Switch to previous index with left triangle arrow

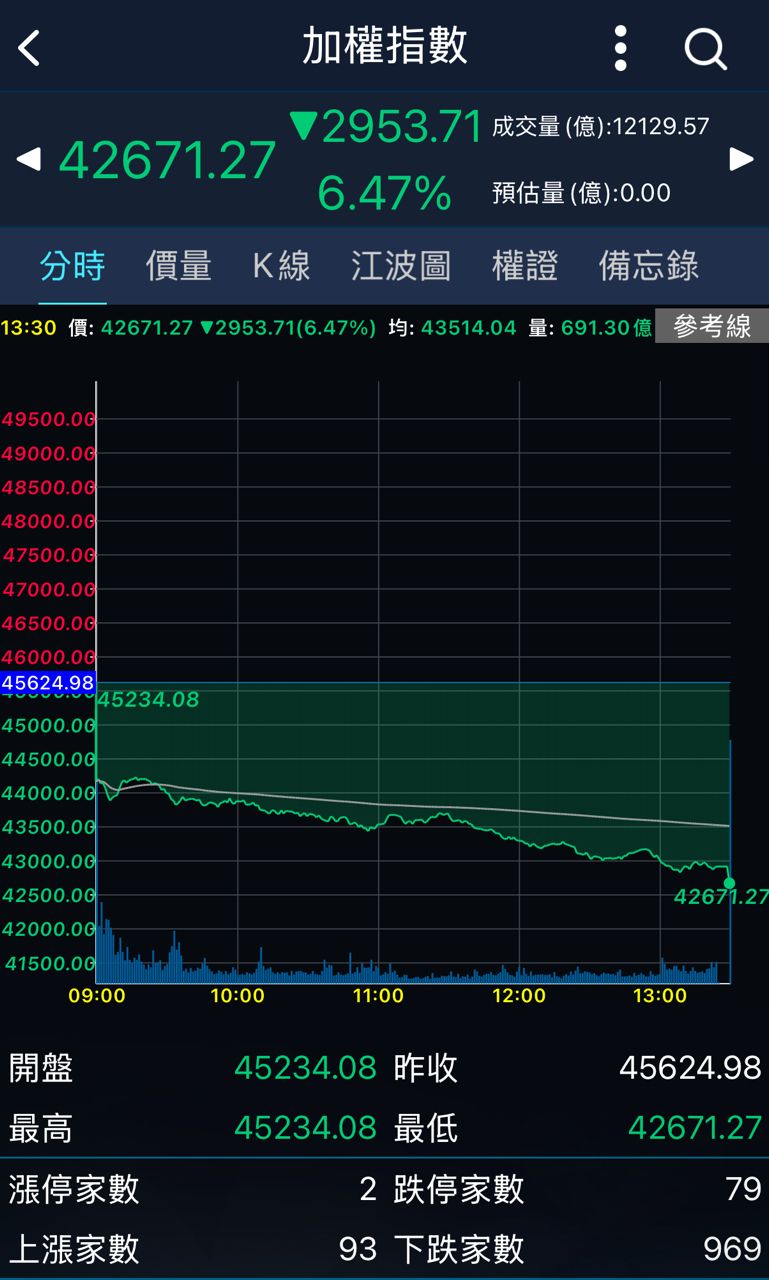click(x=28, y=159)
